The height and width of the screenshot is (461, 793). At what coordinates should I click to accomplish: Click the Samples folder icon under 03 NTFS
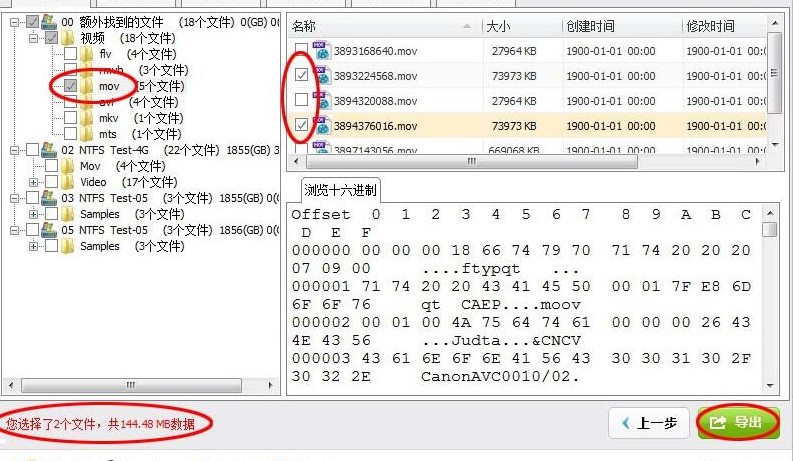coord(67,214)
